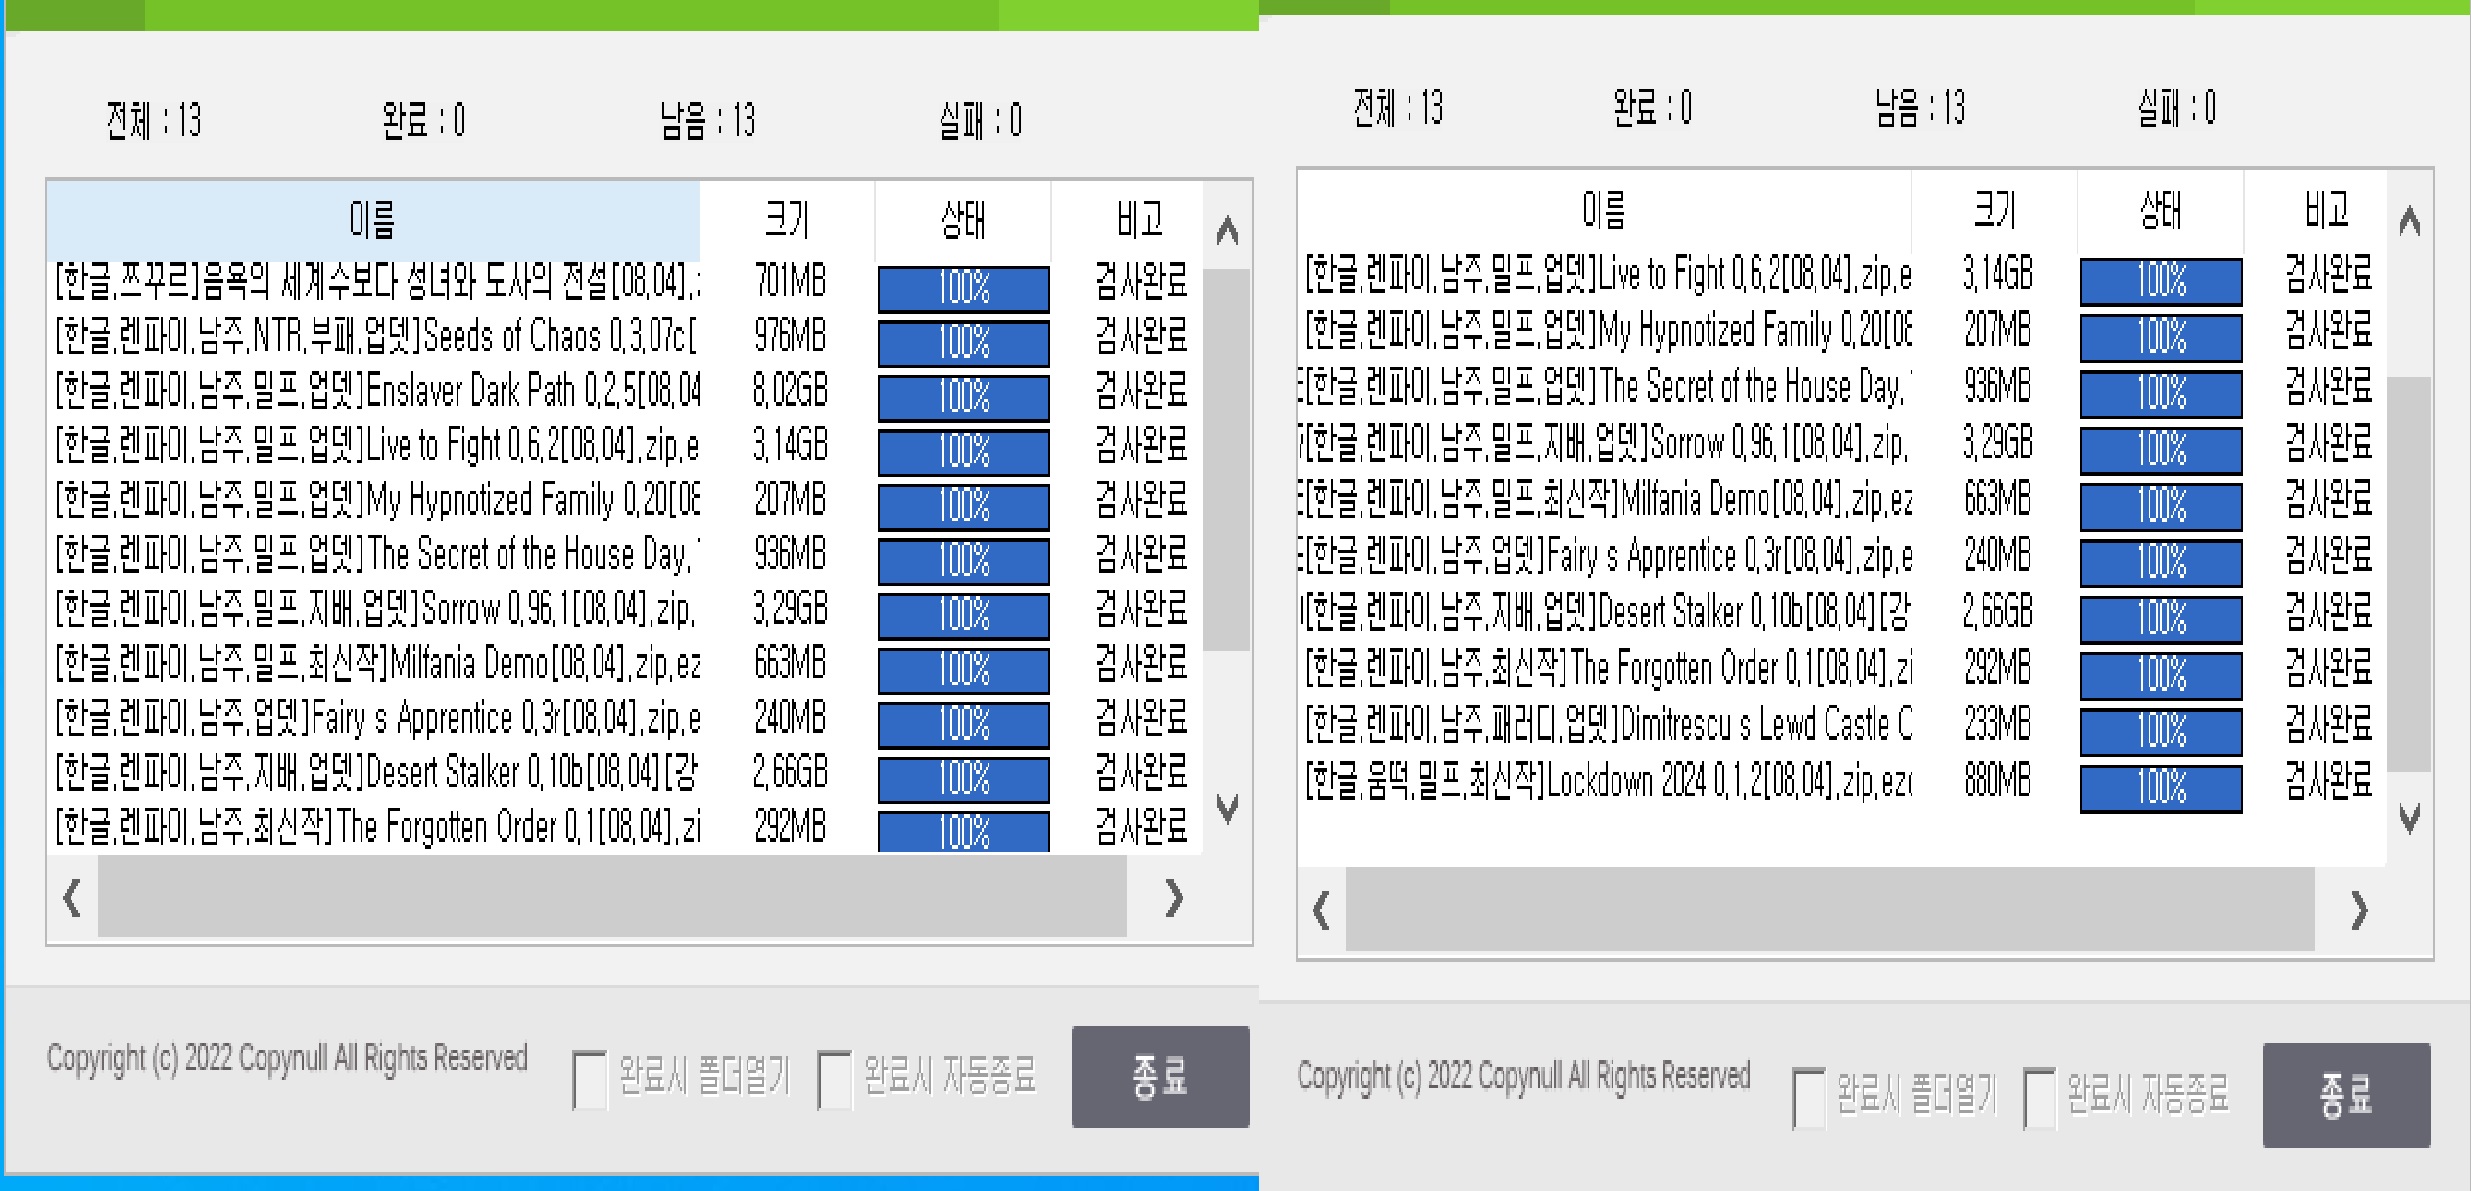Click right window's scroll up arrow
Image resolution: width=2471 pixels, height=1191 pixels.
(x=2410, y=221)
